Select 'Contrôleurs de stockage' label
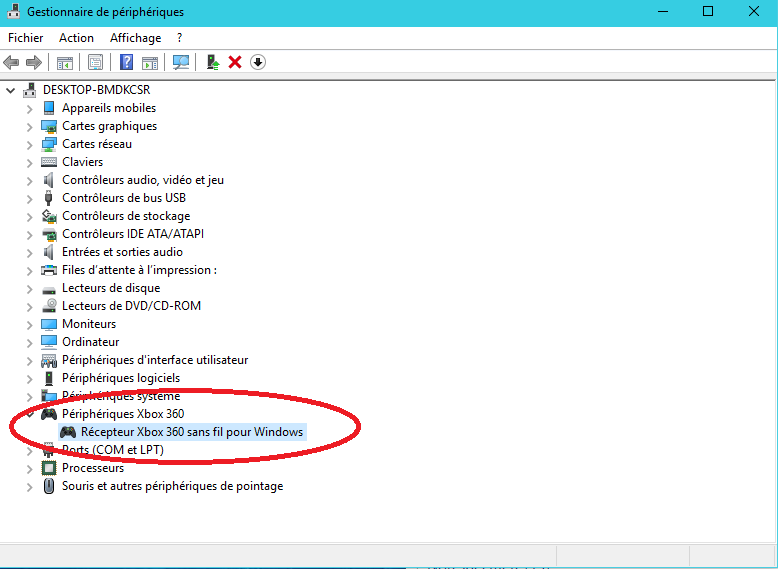778x569 pixels. coord(126,216)
